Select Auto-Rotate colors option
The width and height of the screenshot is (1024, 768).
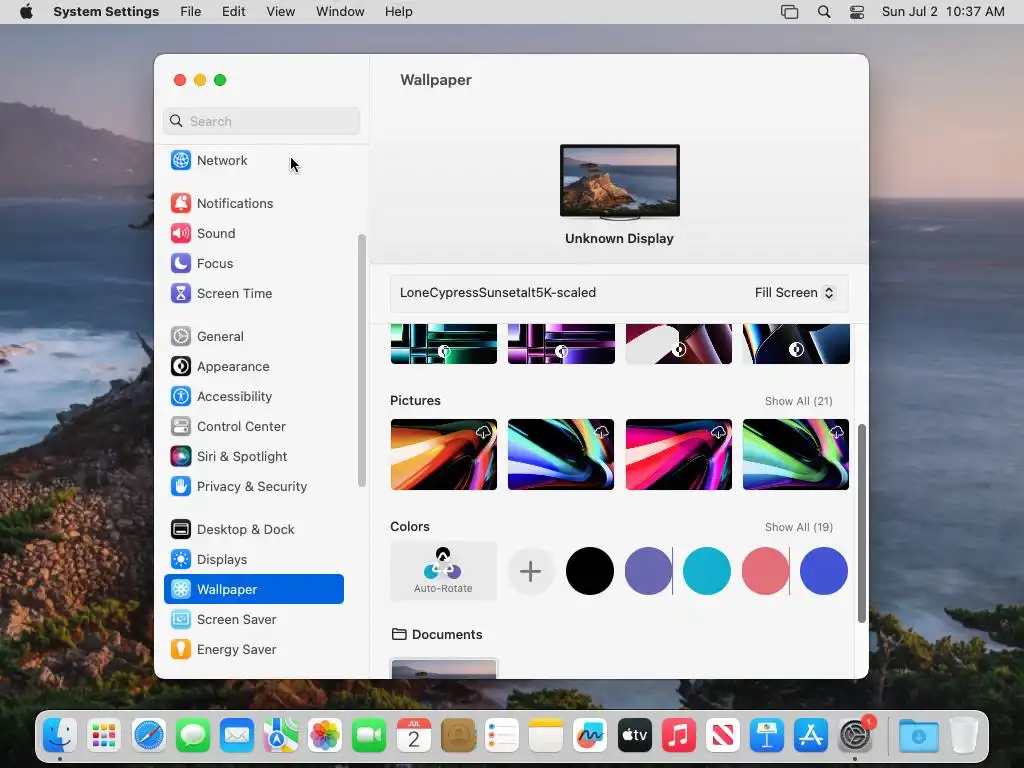point(443,571)
